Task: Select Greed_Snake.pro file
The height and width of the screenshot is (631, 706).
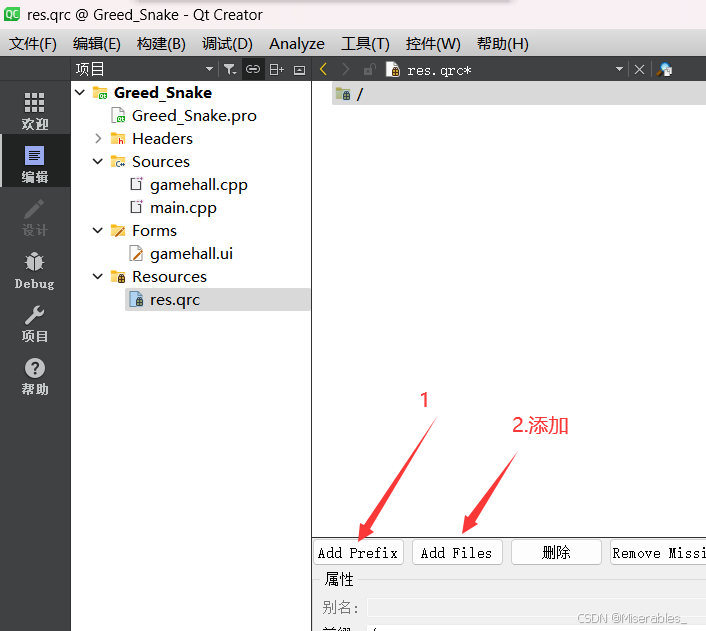Action: click(x=194, y=116)
